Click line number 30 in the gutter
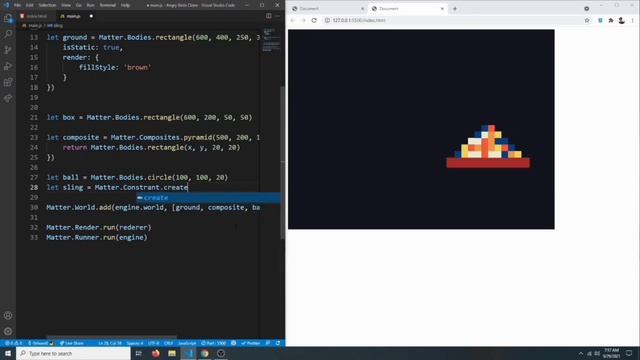The image size is (640, 360). coord(33,207)
